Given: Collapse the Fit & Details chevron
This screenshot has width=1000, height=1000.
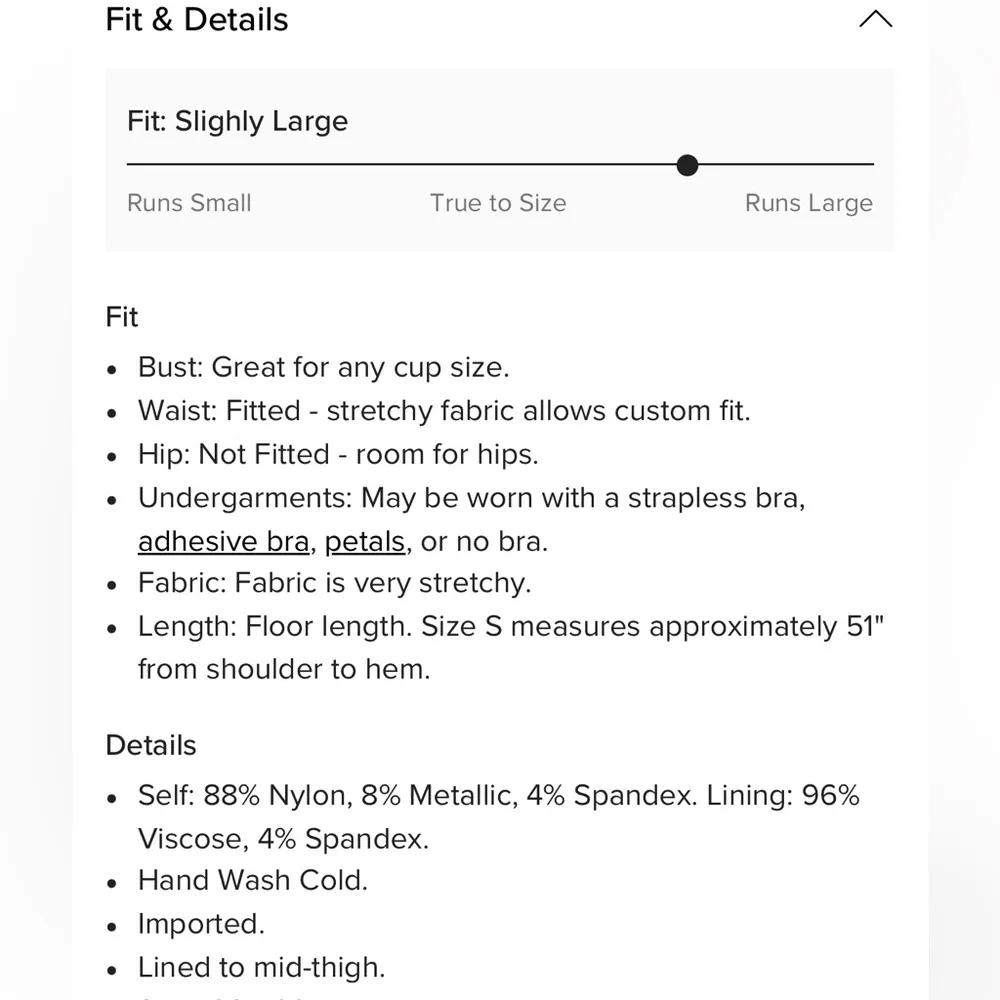Looking at the screenshot, I should 875,19.
